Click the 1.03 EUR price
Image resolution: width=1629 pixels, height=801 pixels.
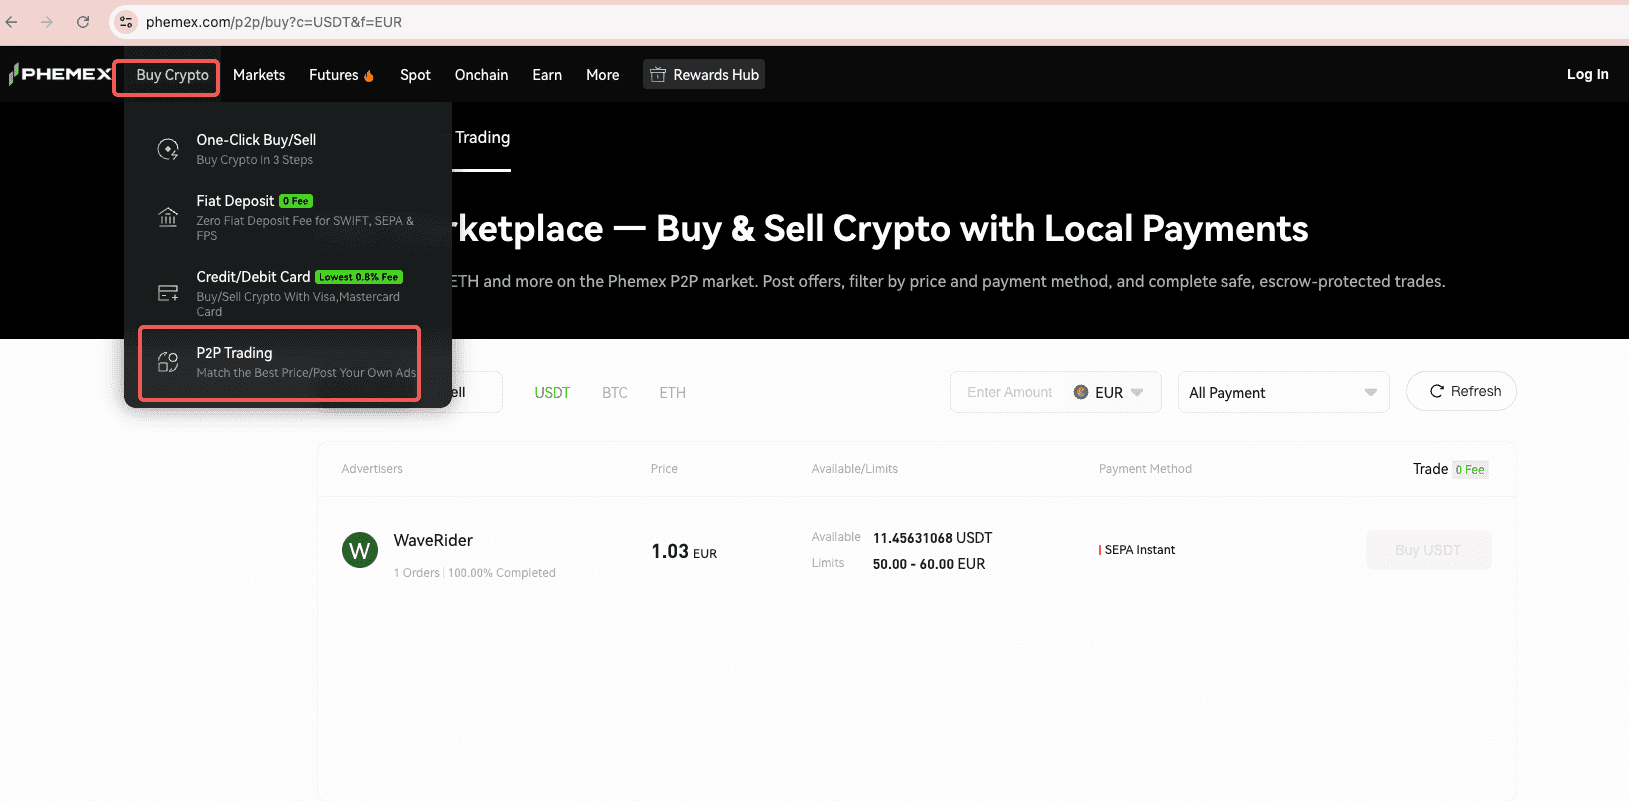[x=684, y=552]
